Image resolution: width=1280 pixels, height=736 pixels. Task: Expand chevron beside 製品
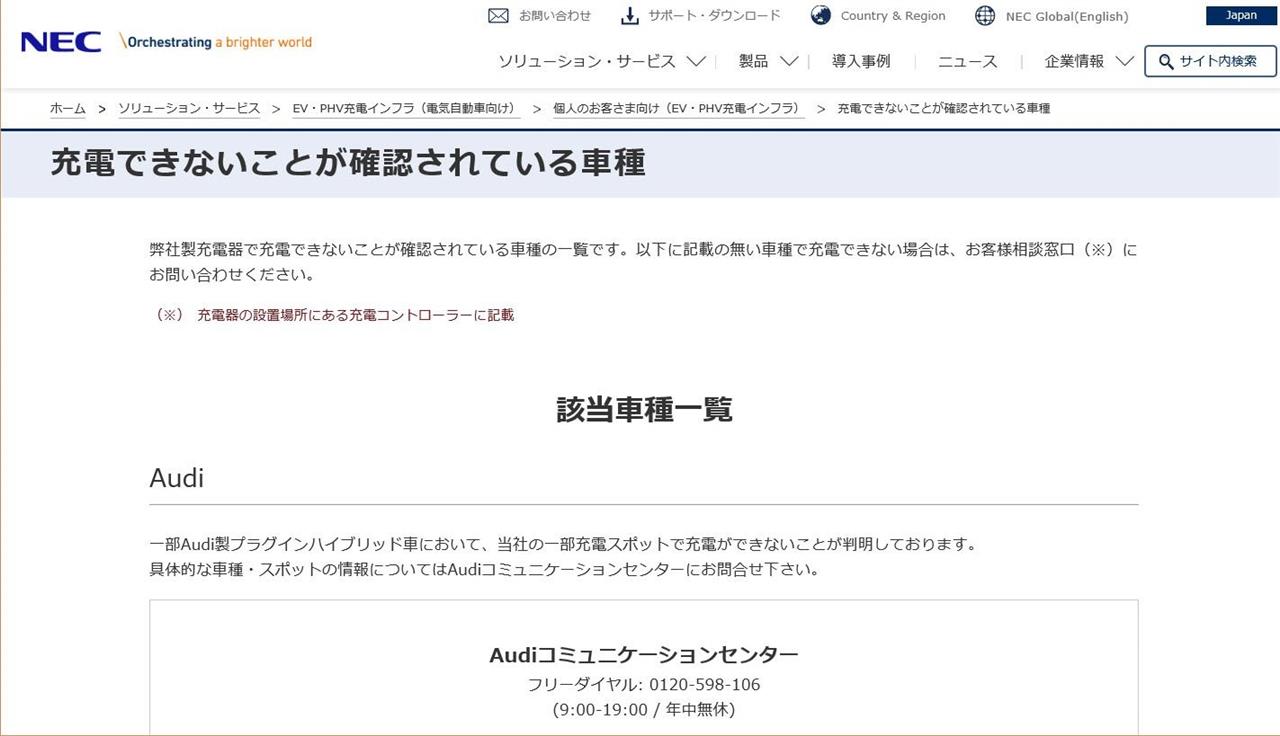coord(789,62)
